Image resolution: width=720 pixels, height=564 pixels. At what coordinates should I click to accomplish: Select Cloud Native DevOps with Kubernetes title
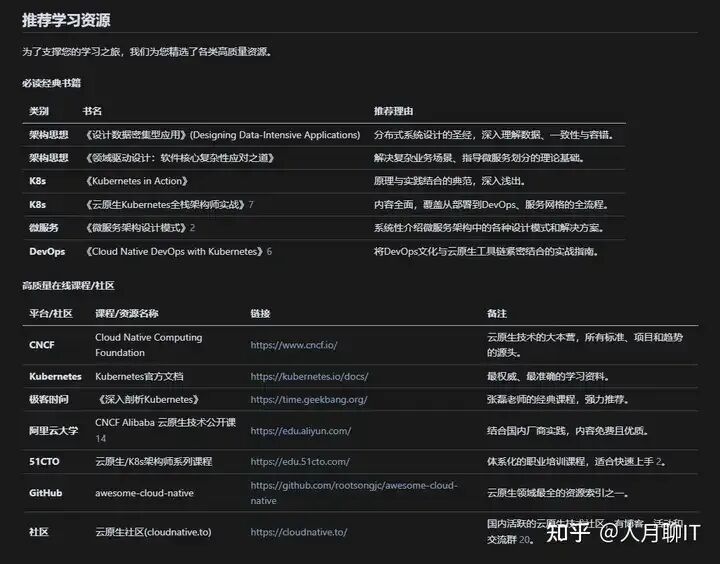click(175, 252)
